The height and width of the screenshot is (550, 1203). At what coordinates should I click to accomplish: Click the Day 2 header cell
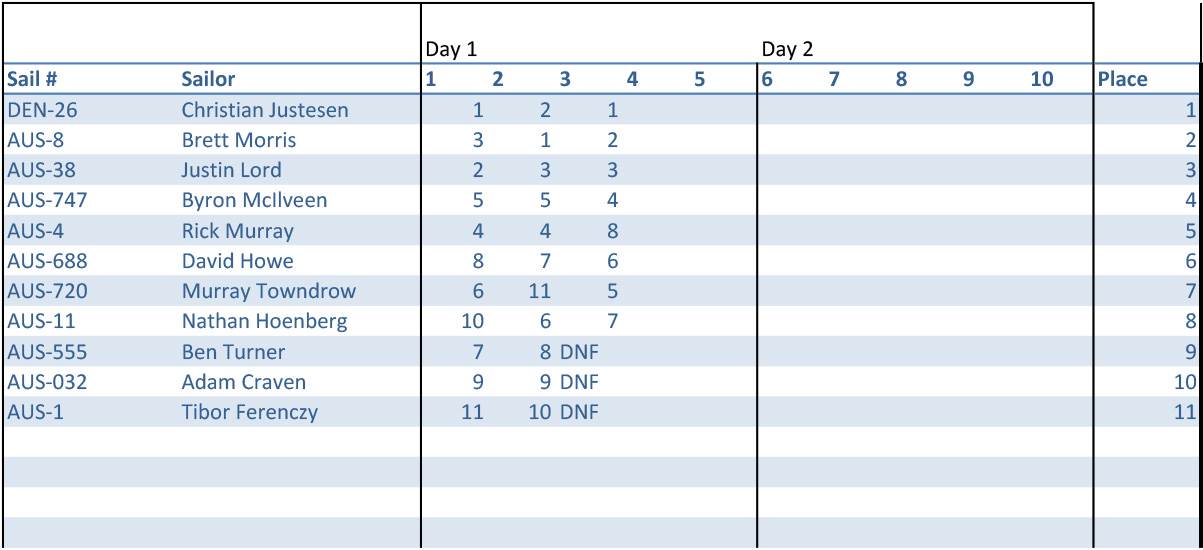(787, 49)
